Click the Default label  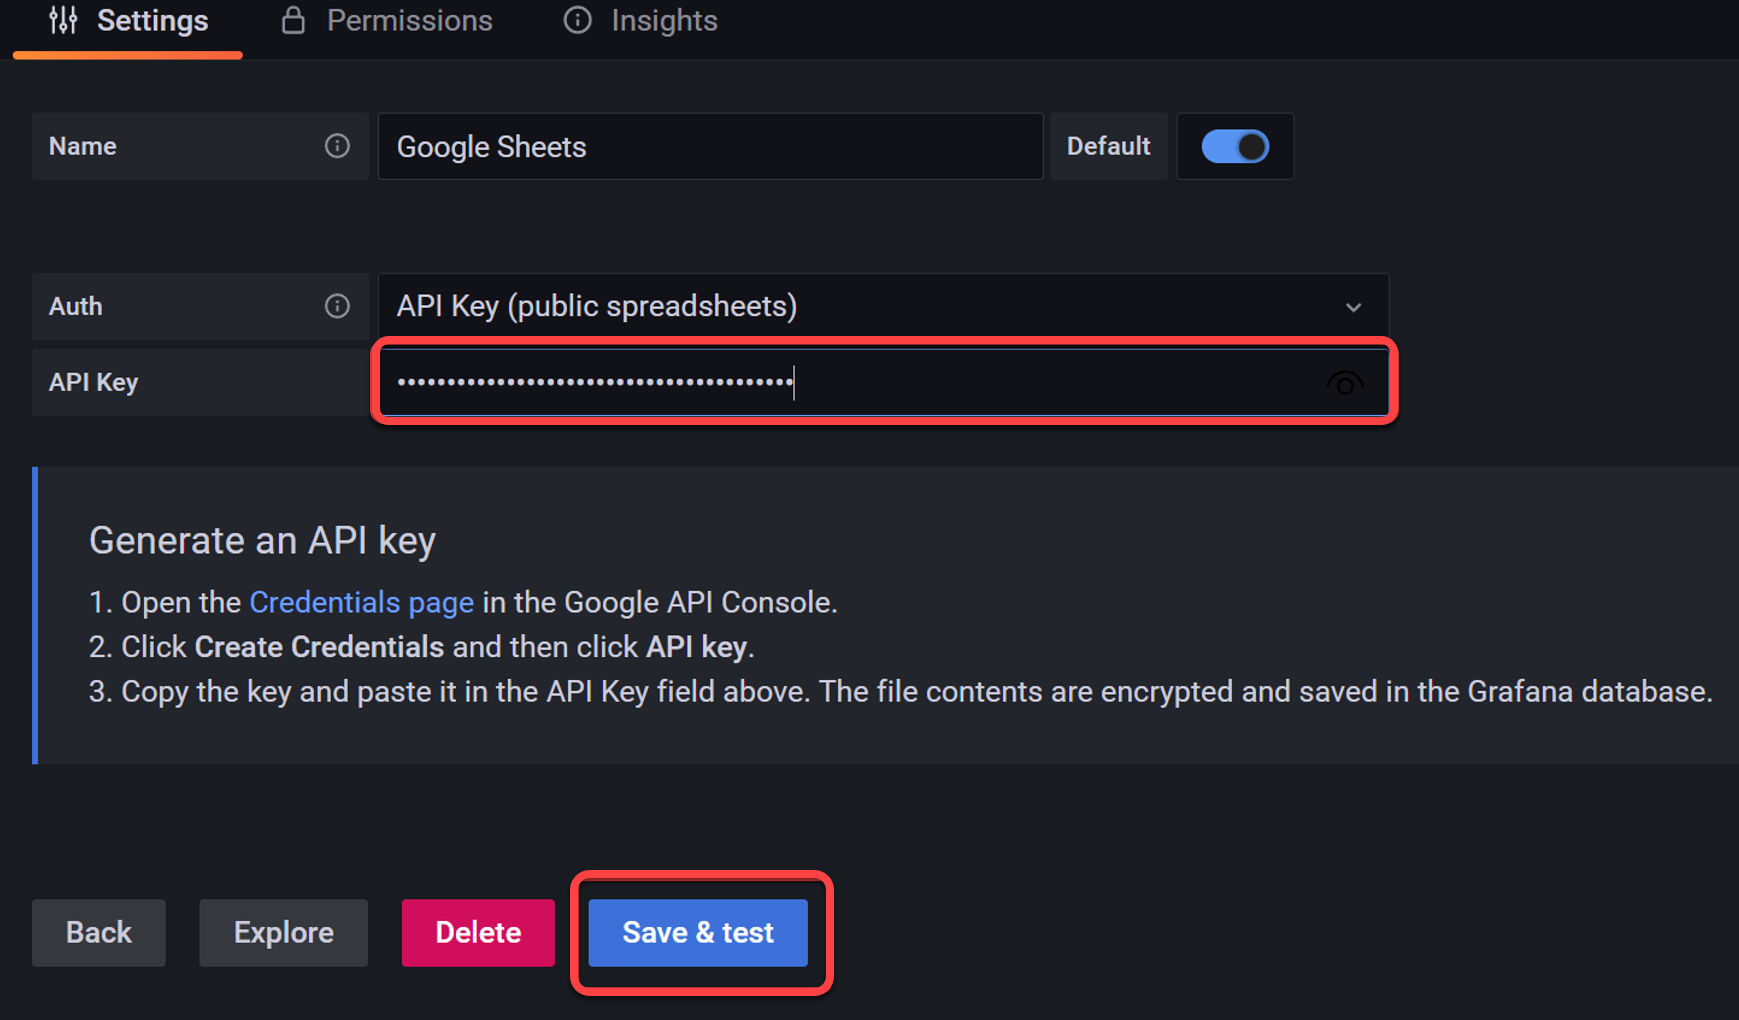(1108, 146)
